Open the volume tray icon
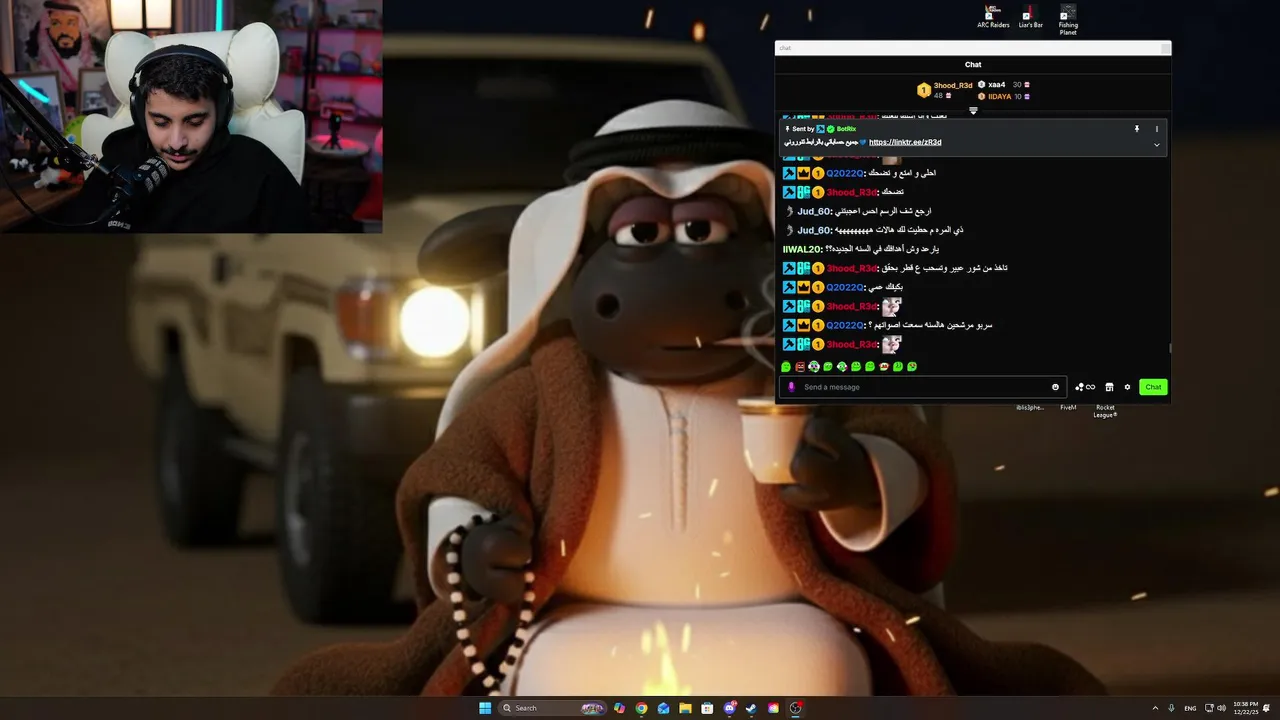Viewport: 1280px width, 720px height. pos(1221,708)
